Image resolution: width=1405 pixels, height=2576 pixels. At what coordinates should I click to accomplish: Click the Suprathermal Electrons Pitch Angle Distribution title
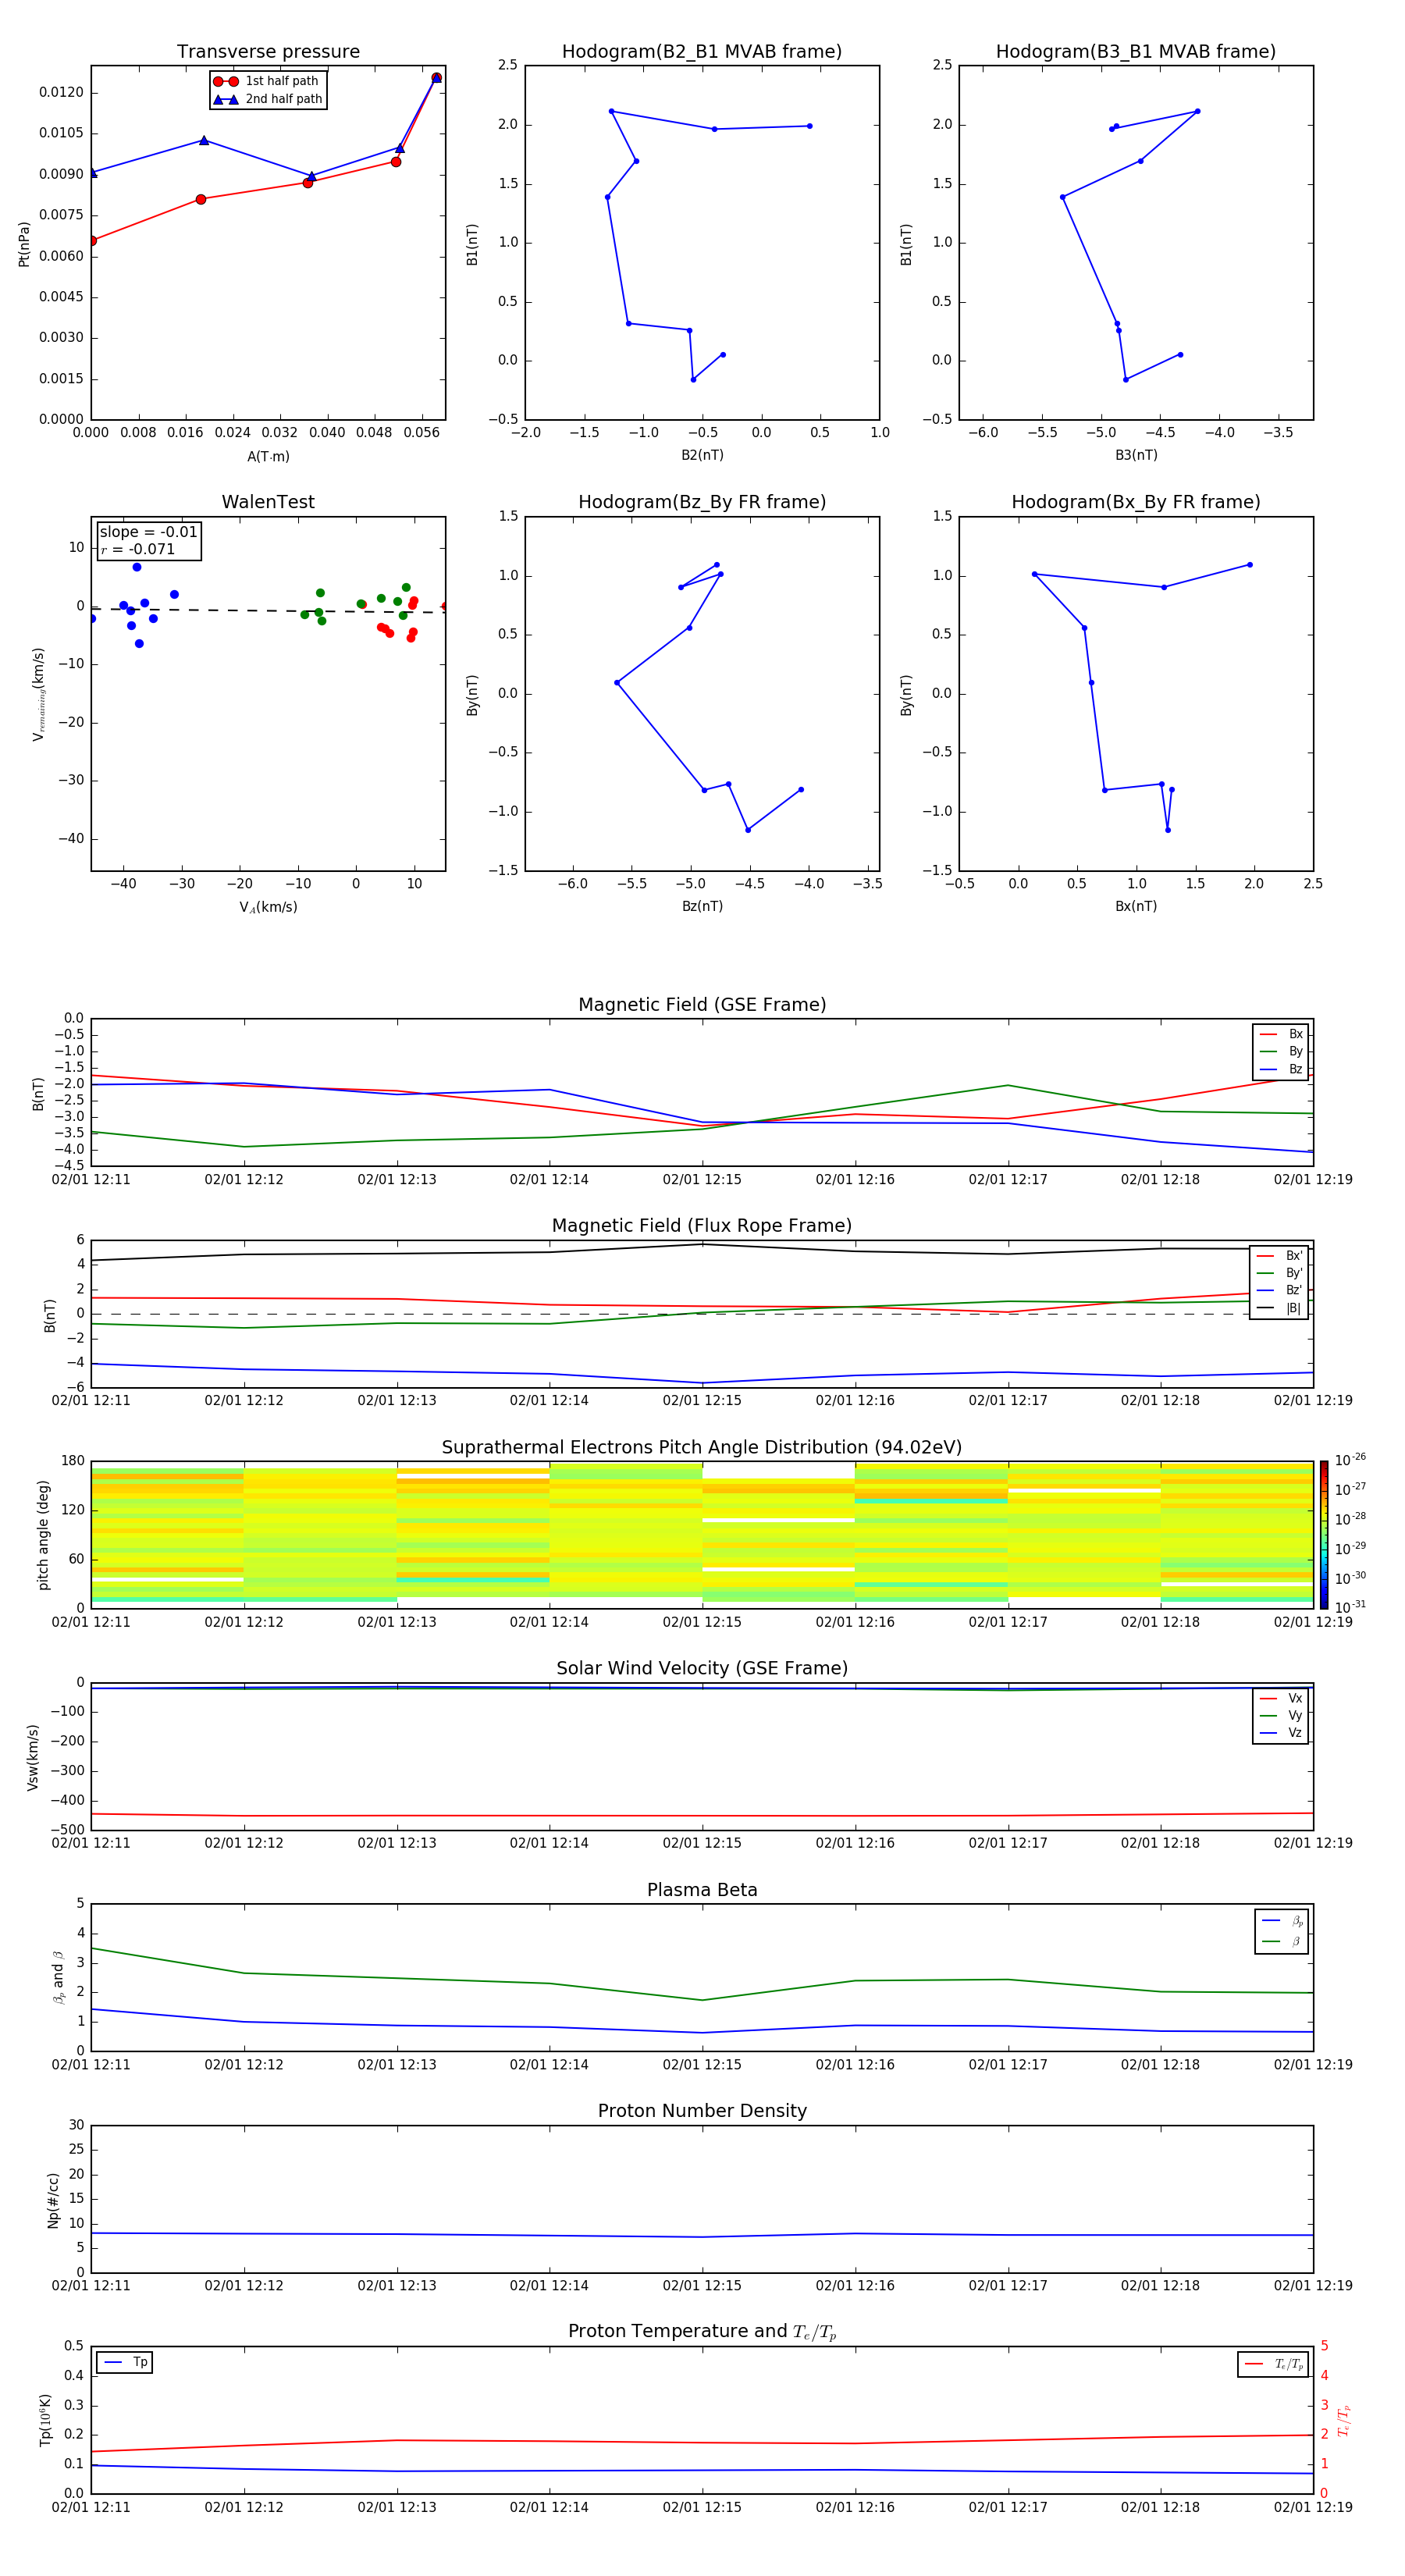coord(702,1448)
